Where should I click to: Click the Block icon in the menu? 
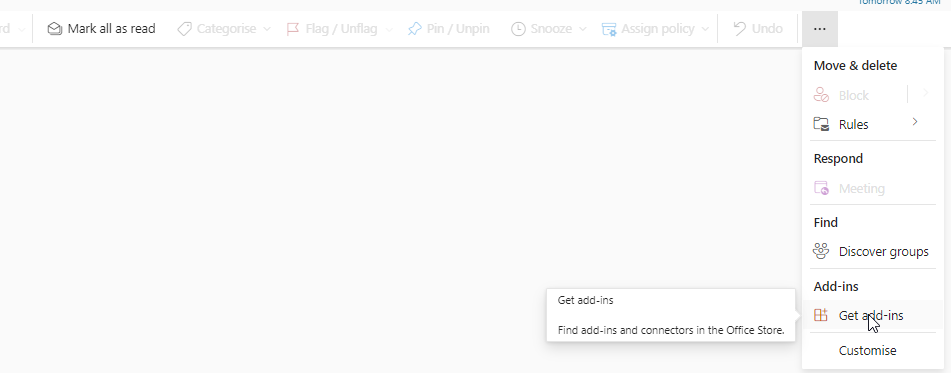click(x=821, y=95)
